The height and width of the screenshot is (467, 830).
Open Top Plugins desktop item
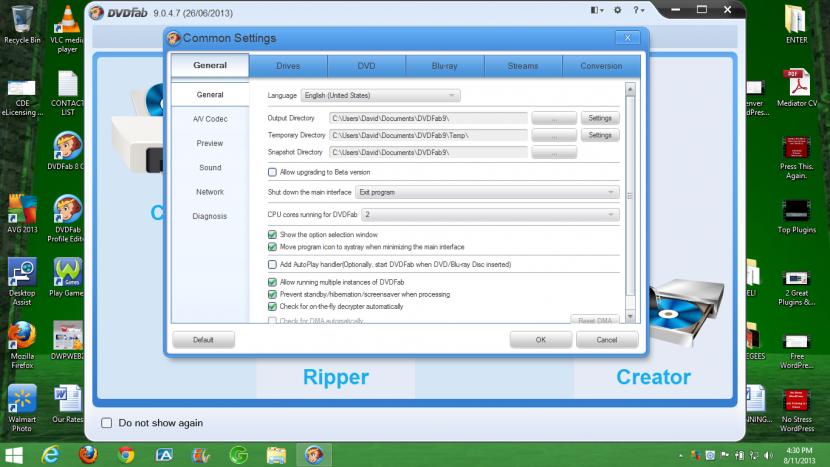pyautogui.click(x=797, y=216)
